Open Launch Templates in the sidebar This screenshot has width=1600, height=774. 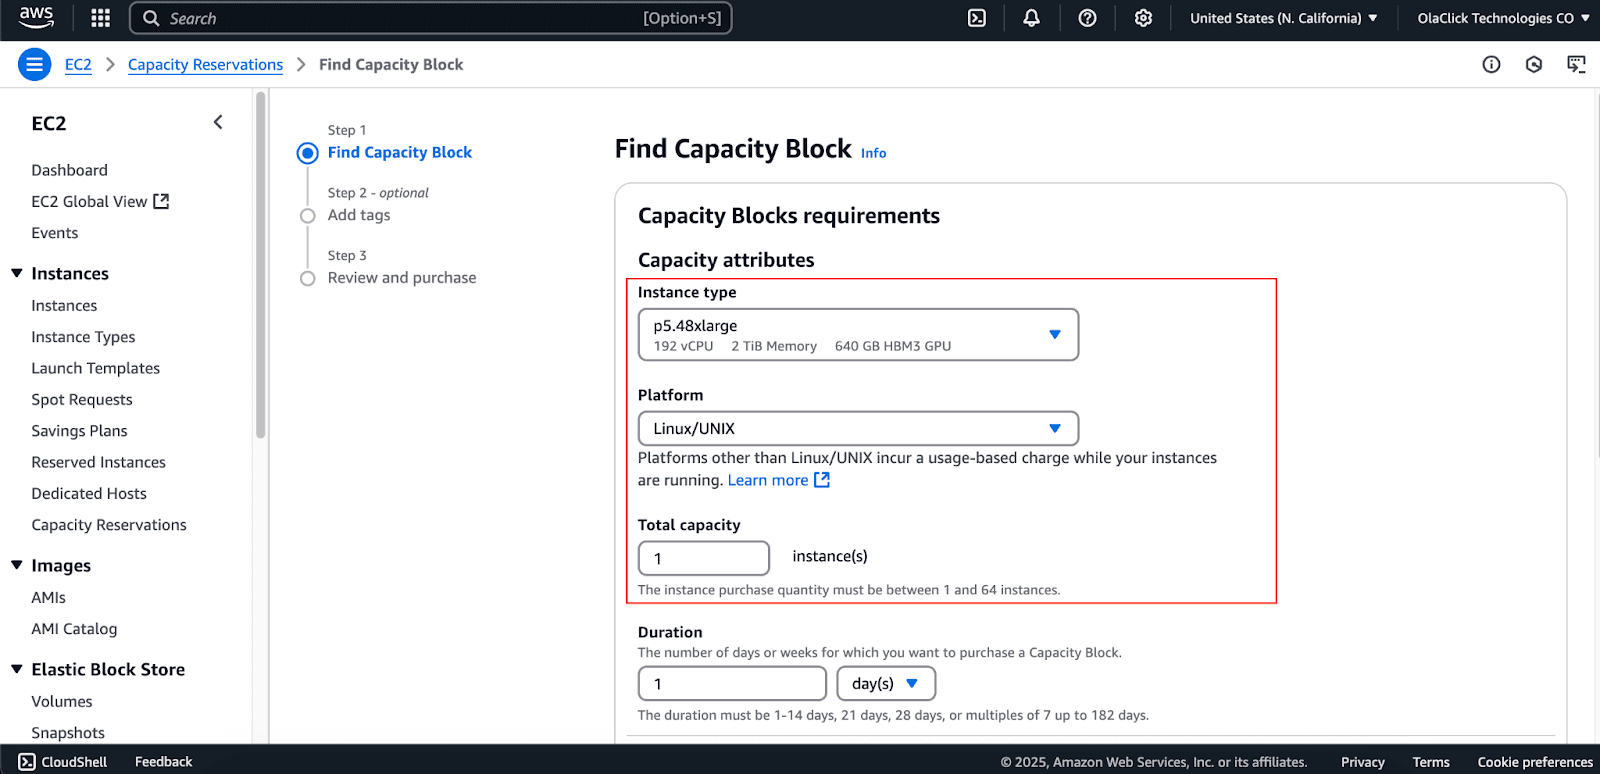[x=95, y=368]
